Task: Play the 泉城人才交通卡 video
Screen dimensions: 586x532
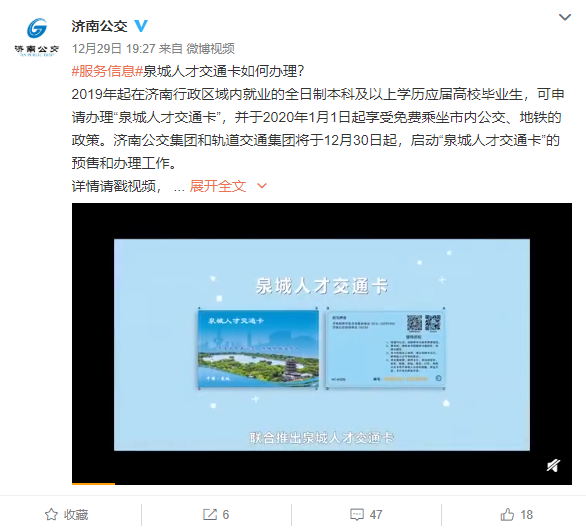Action: tap(322, 344)
